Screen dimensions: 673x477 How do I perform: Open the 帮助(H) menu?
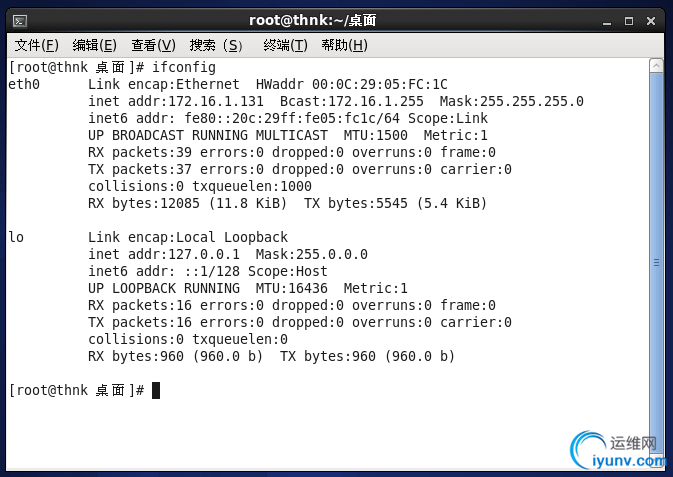click(x=344, y=45)
